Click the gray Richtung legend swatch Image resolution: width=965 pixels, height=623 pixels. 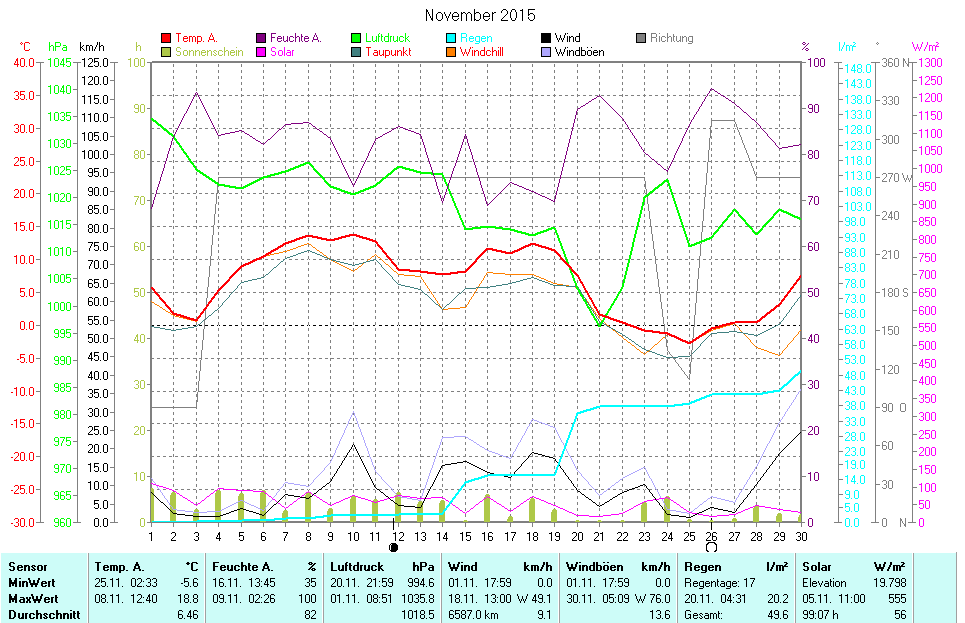[x=641, y=38]
